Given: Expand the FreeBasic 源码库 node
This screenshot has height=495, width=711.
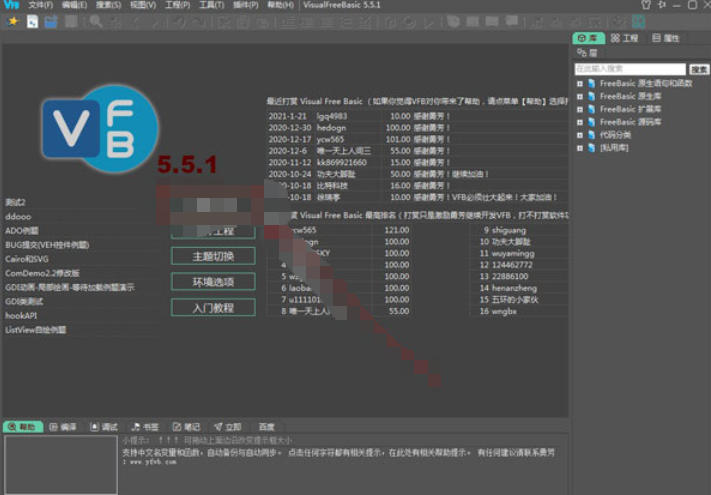Looking at the screenshot, I should tap(580, 122).
